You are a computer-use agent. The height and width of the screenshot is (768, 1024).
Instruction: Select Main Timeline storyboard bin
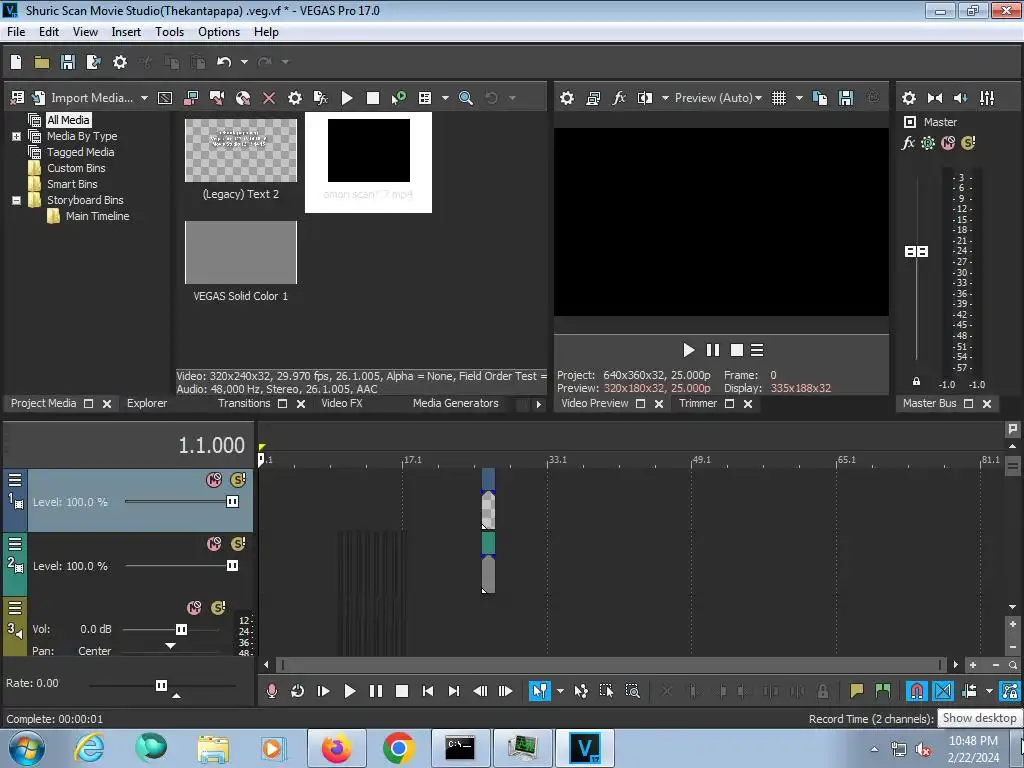click(97, 216)
